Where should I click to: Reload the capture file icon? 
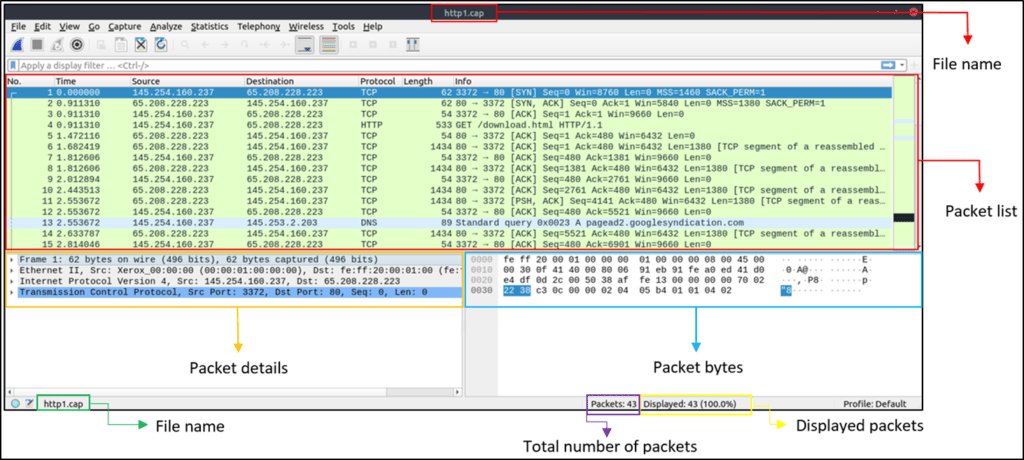tap(161, 45)
